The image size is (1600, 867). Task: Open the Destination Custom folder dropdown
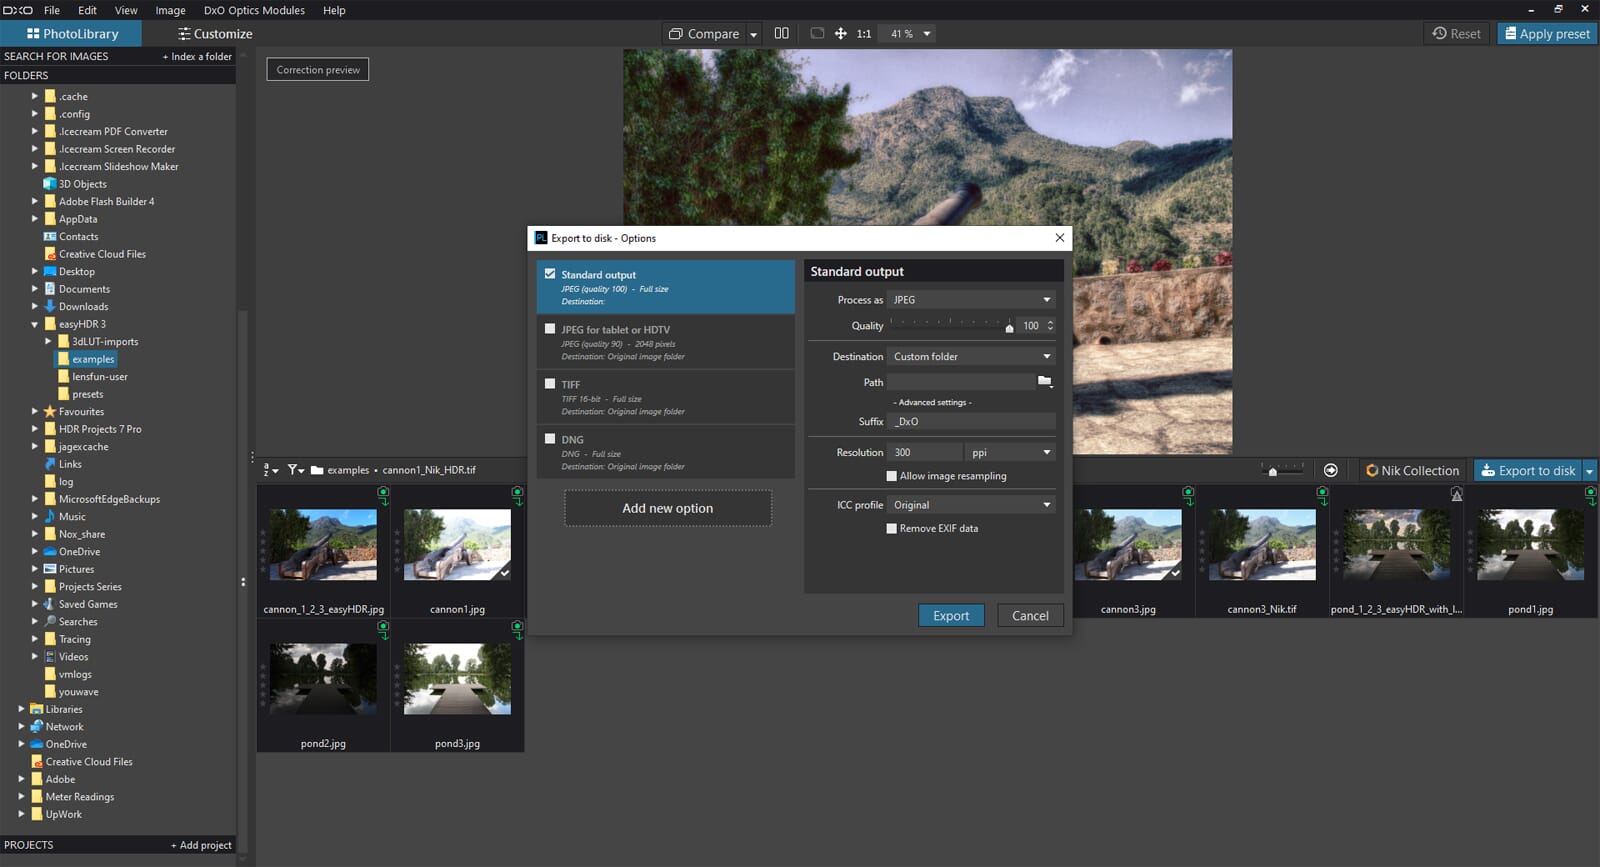point(971,356)
